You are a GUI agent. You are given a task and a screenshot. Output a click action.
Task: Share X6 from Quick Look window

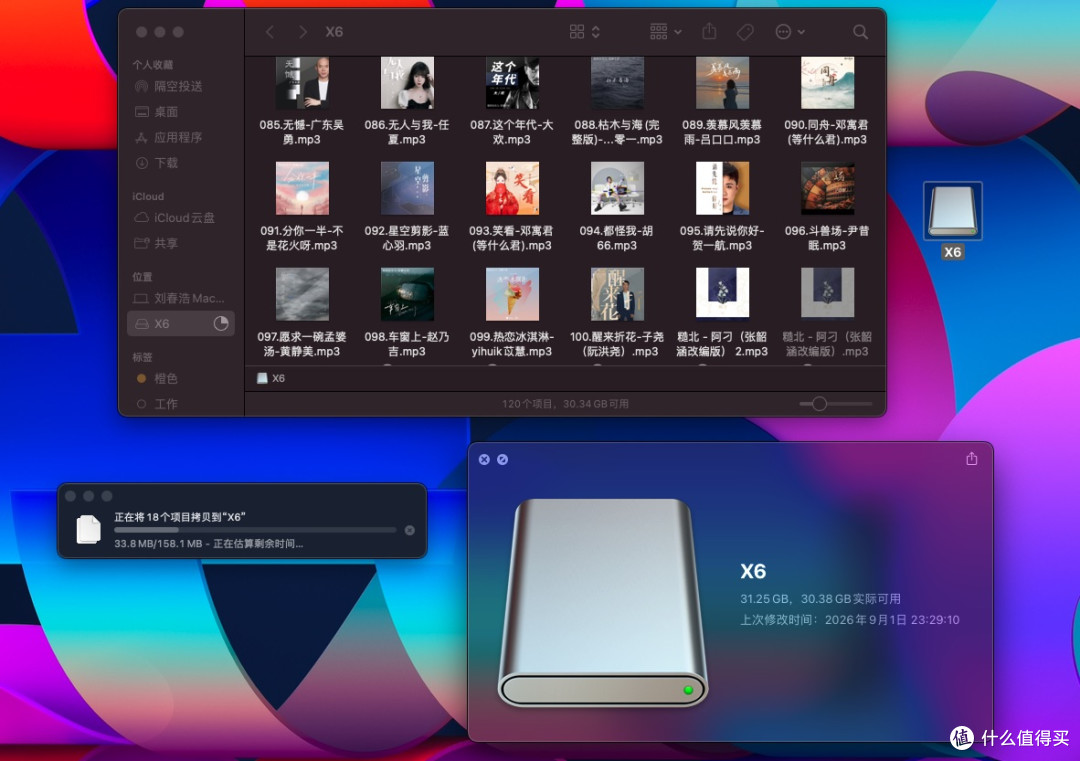[x=972, y=459]
